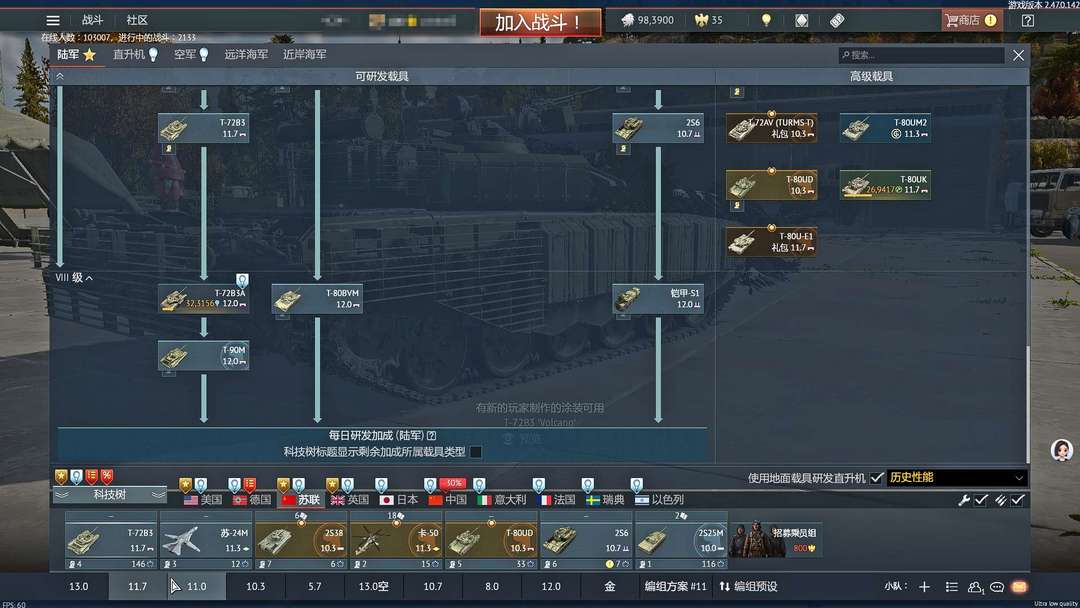The image size is (1080, 608).
Task: Select the 13.0空 lineup preset
Action: 373,587
